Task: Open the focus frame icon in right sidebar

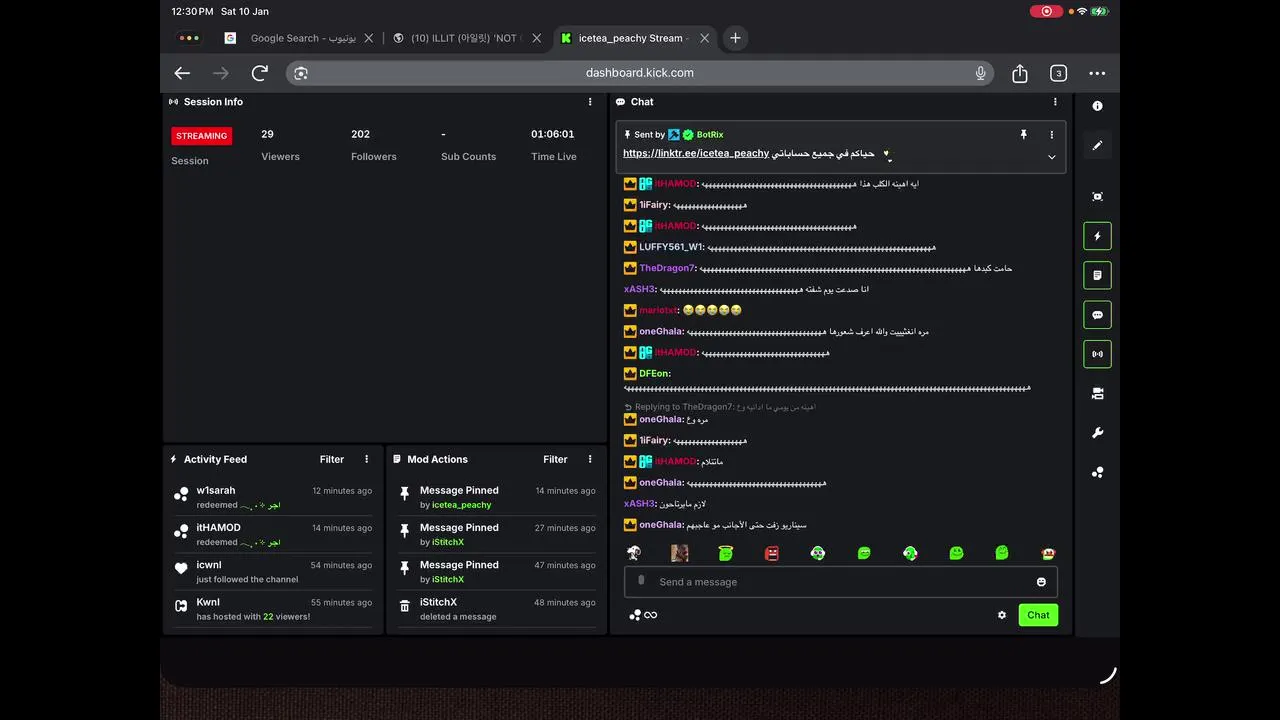Action: pyautogui.click(x=1097, y=197)
